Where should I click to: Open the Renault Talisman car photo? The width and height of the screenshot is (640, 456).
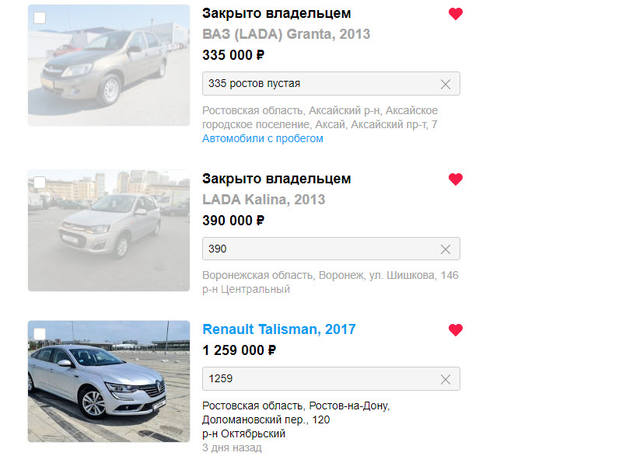pyautogui.click(x=109, y=381)
